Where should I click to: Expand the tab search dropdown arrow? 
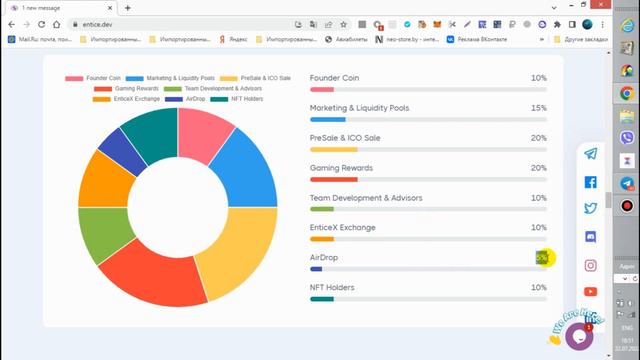[554, 8]
